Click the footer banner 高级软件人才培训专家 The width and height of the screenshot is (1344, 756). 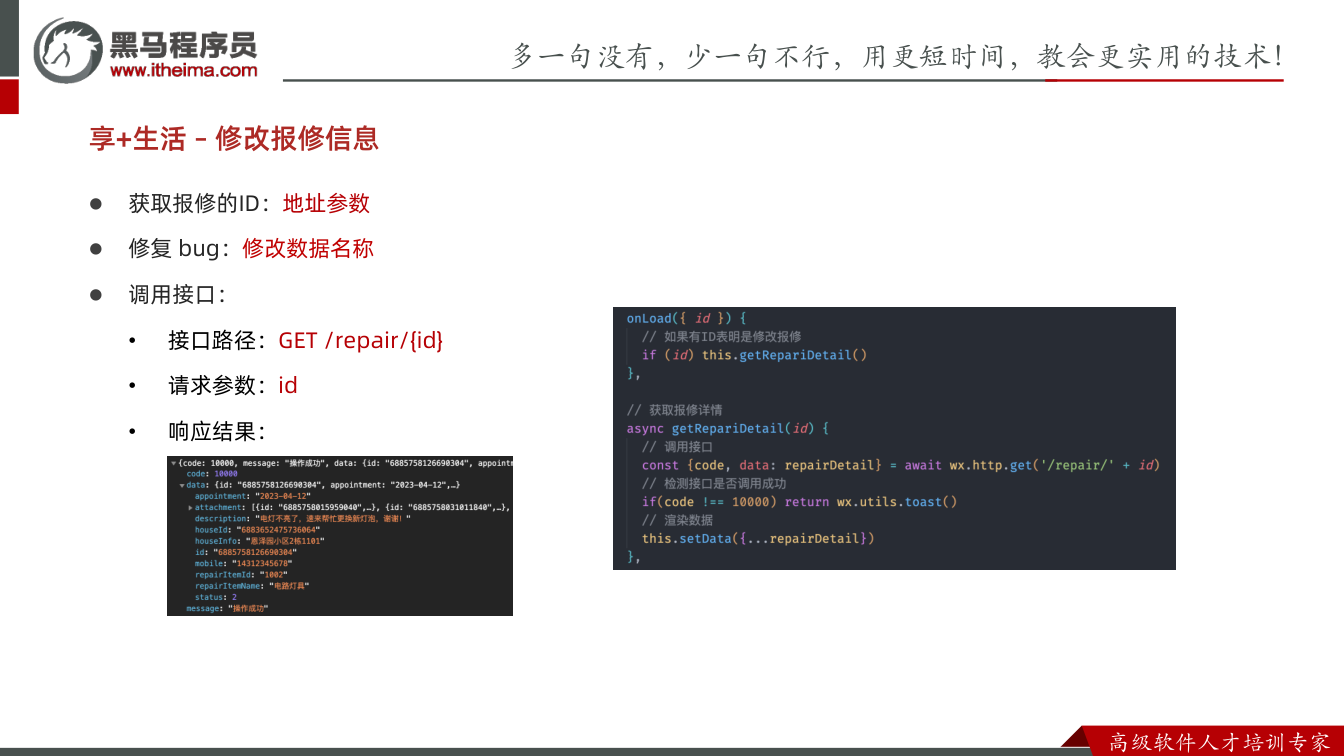coord(1220,742)
